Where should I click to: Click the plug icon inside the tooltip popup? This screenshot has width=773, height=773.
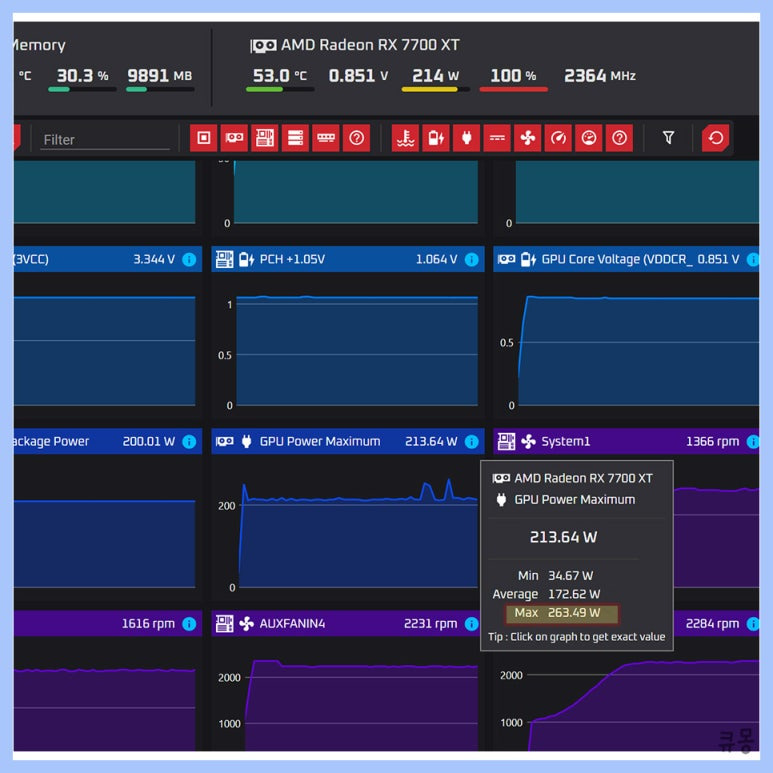(501, 500)
